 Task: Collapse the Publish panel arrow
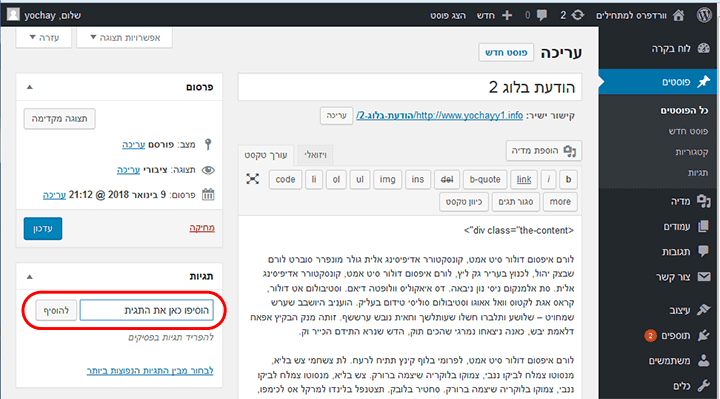(x=30, y=87)
